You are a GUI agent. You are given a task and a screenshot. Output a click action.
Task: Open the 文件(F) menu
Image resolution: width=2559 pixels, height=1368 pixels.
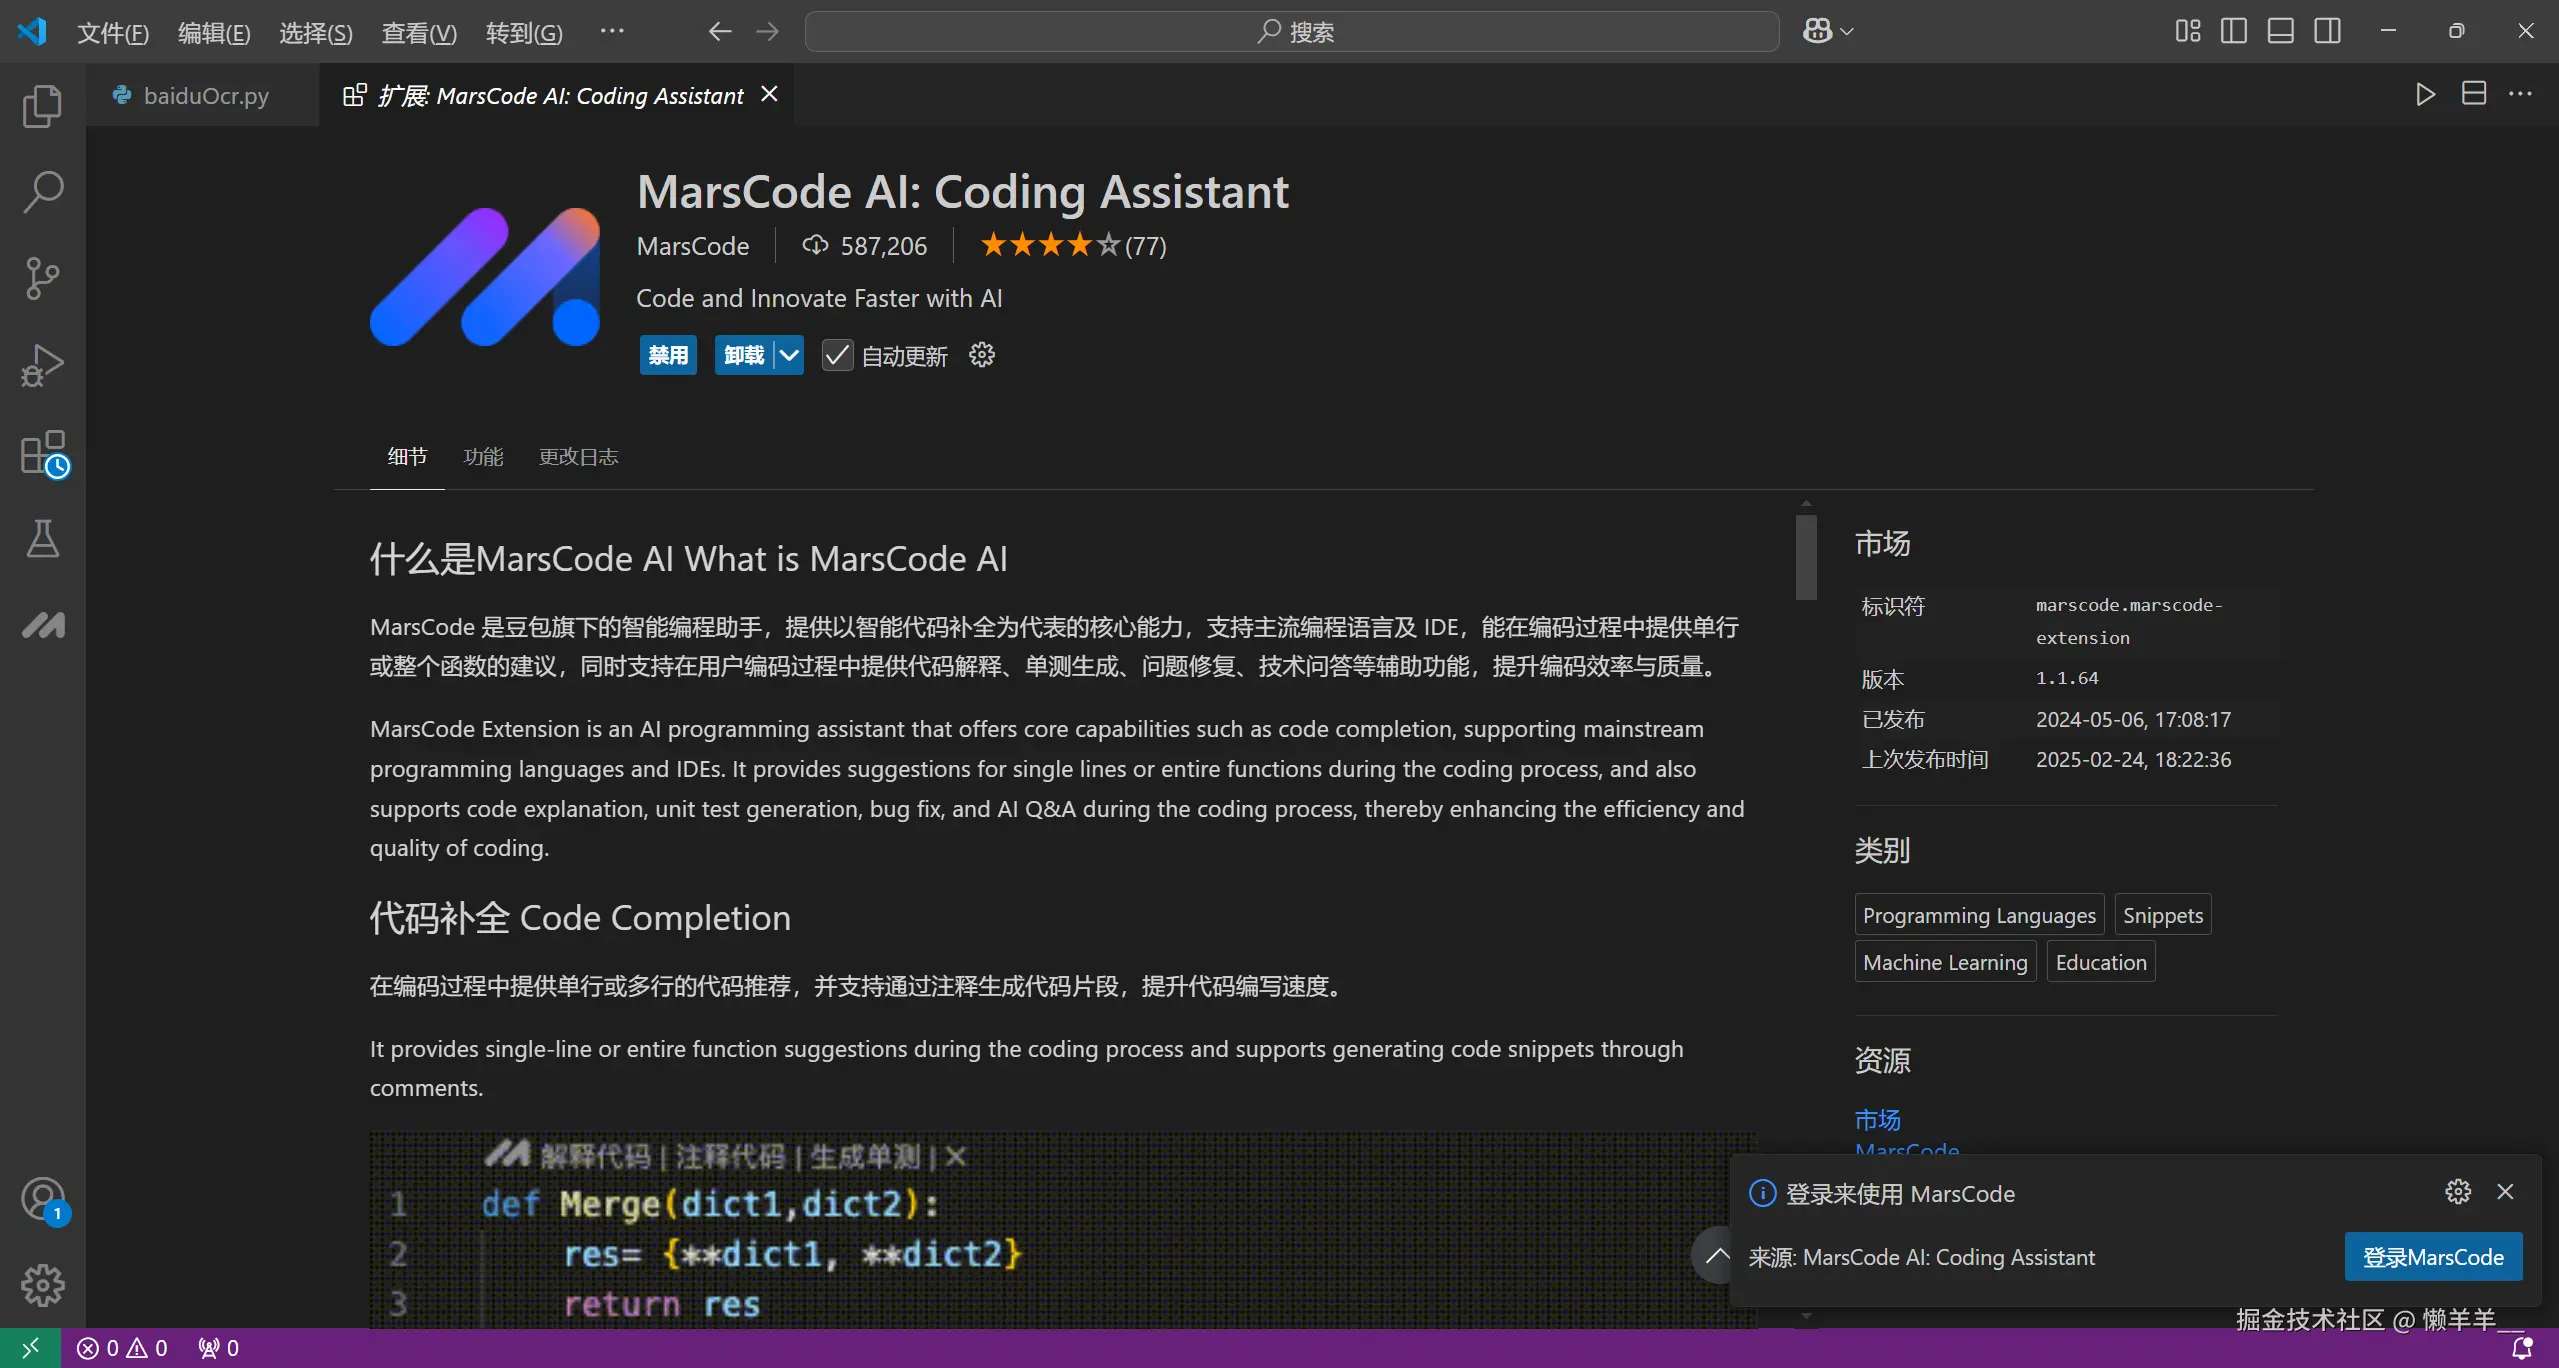(x=113, y=33)
